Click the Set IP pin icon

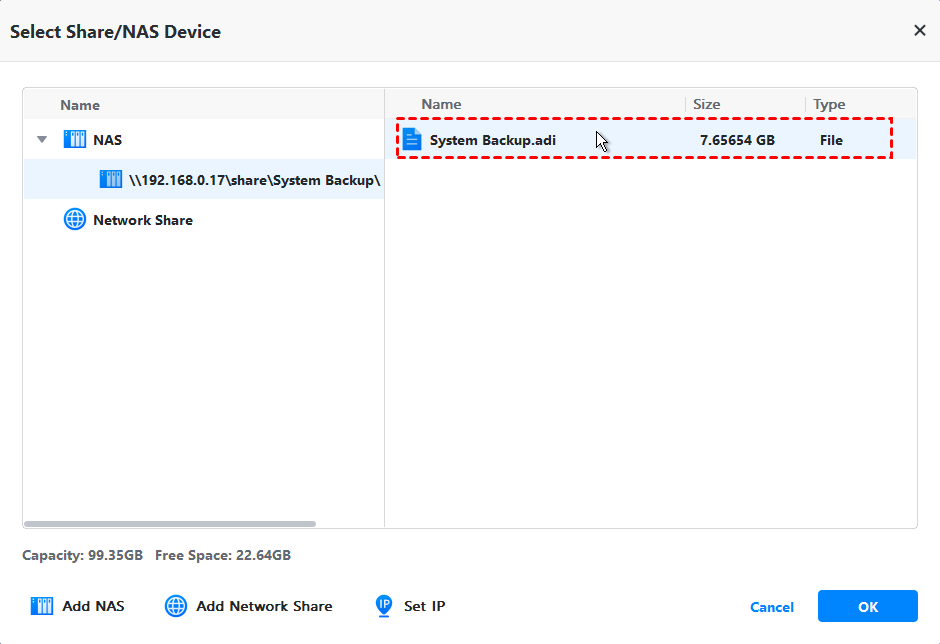click(x=384, y=606)
